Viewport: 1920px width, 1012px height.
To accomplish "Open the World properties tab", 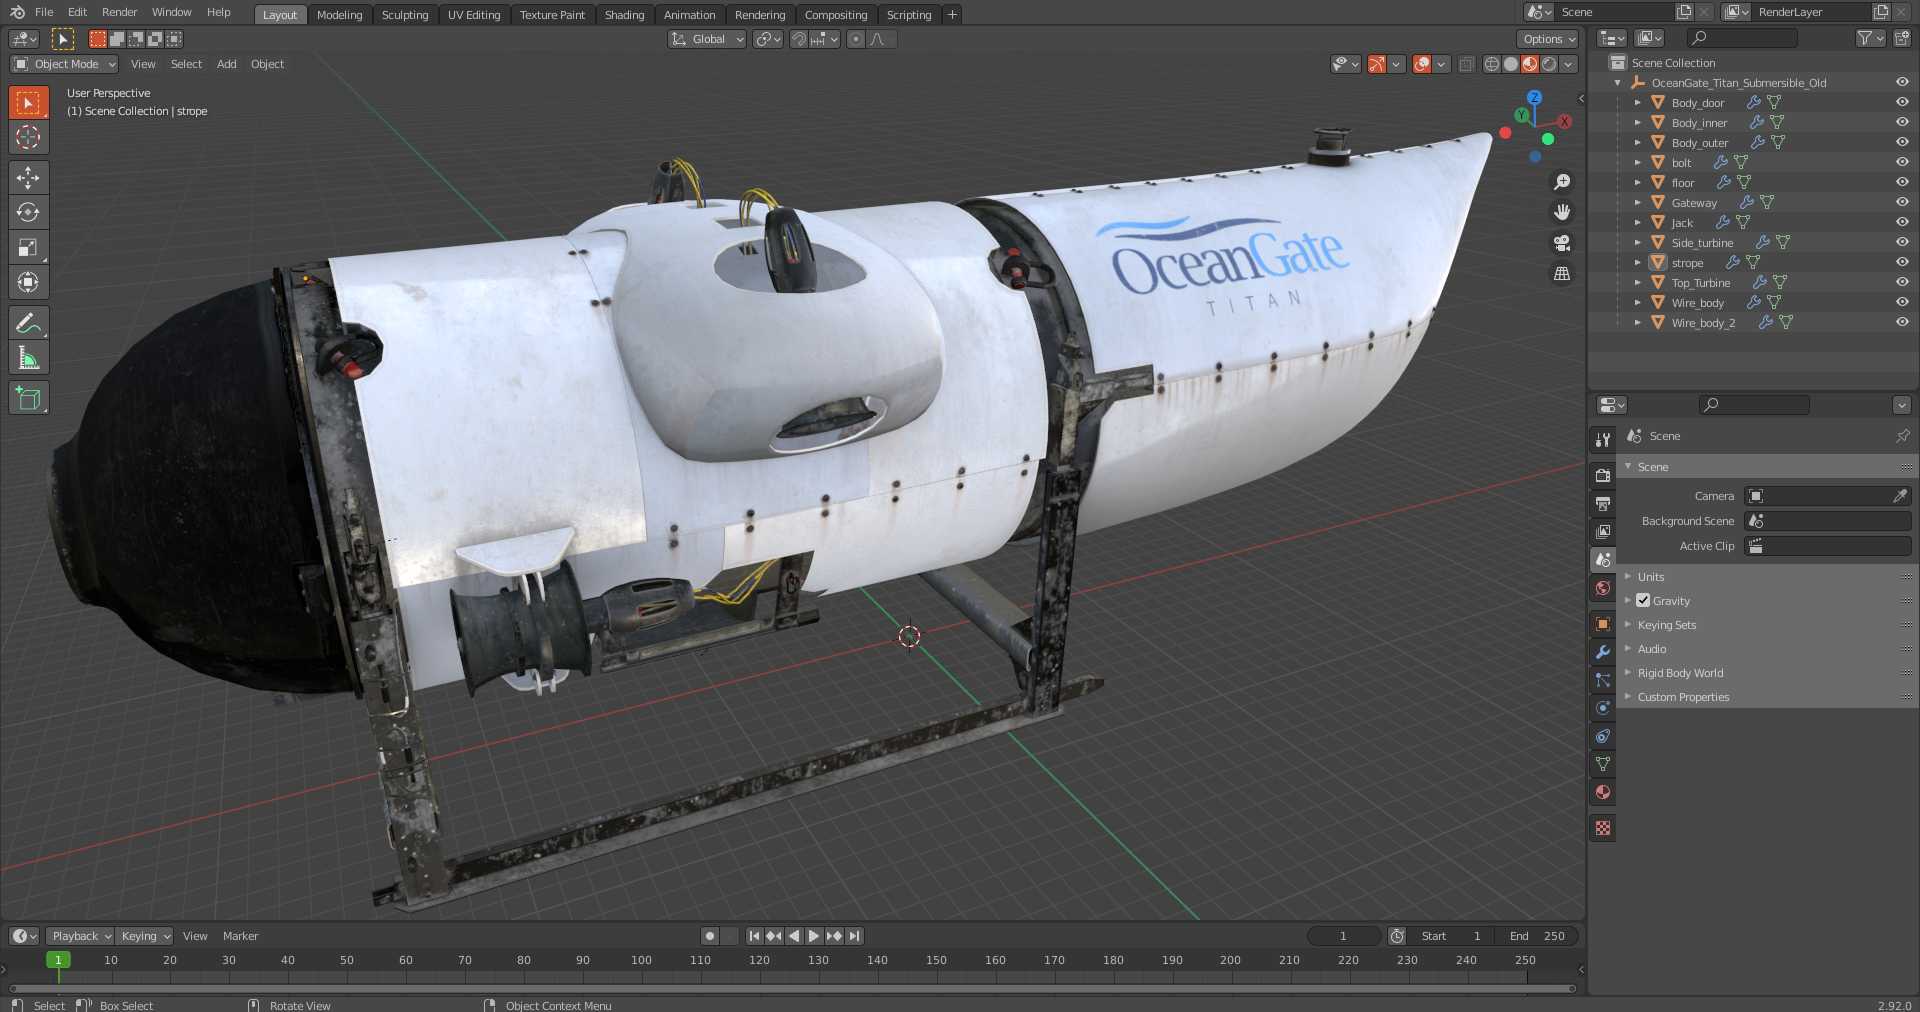I will click(x=1603, y=588).
